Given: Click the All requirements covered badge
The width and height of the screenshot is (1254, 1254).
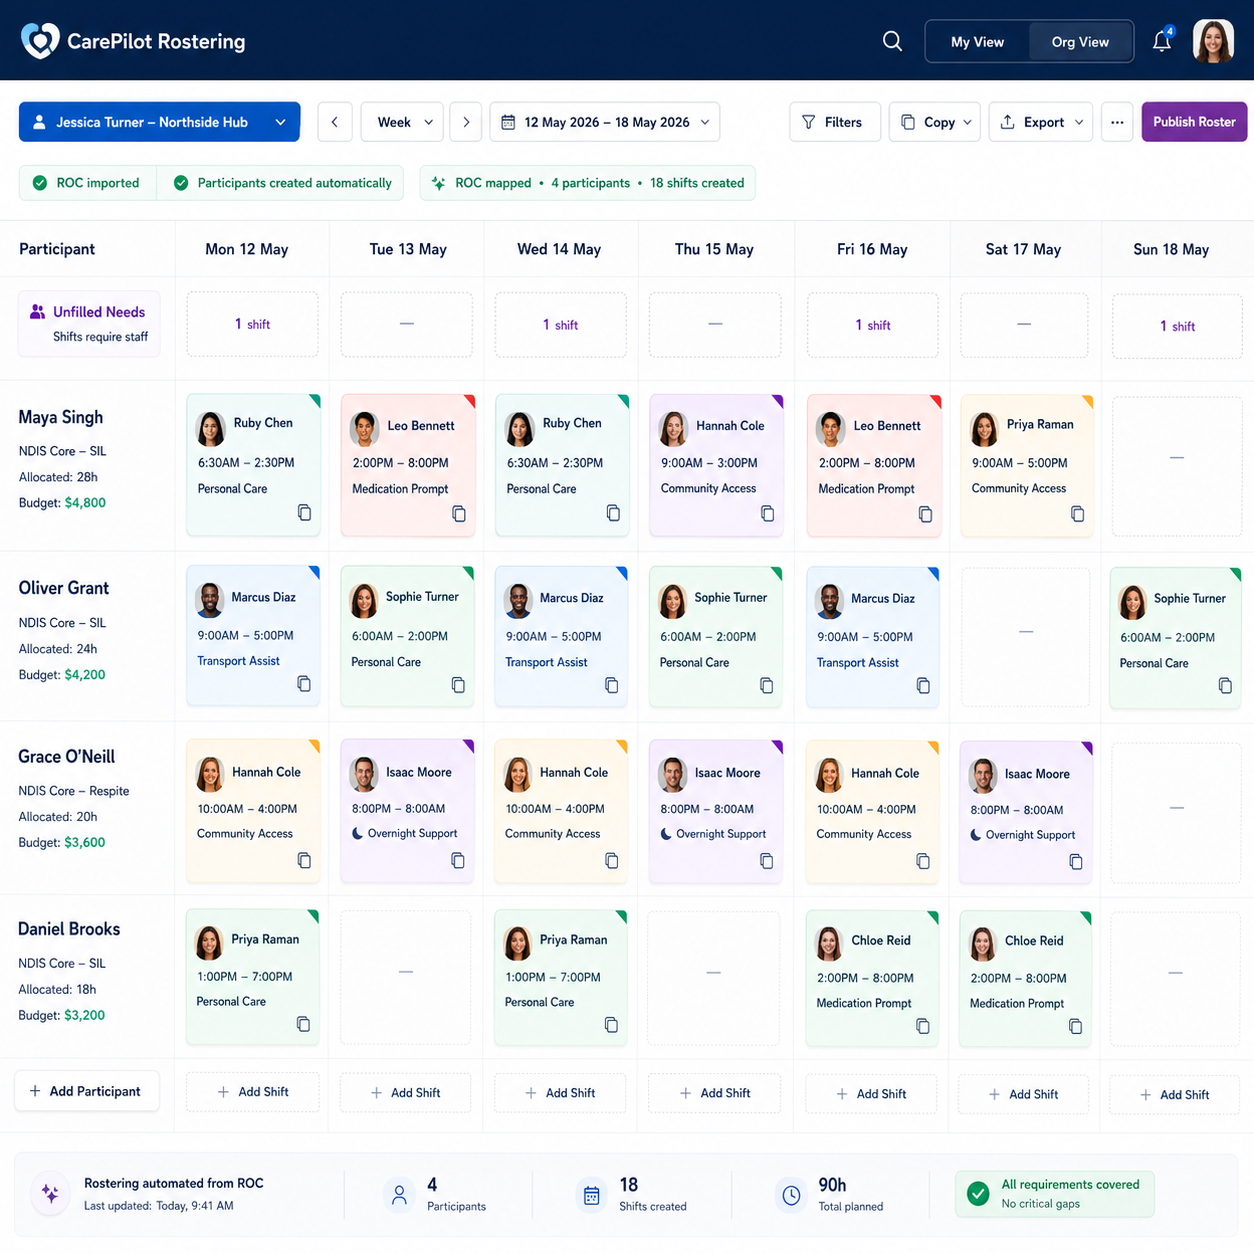Looking at the screenshot, I should (1054, 1194).
